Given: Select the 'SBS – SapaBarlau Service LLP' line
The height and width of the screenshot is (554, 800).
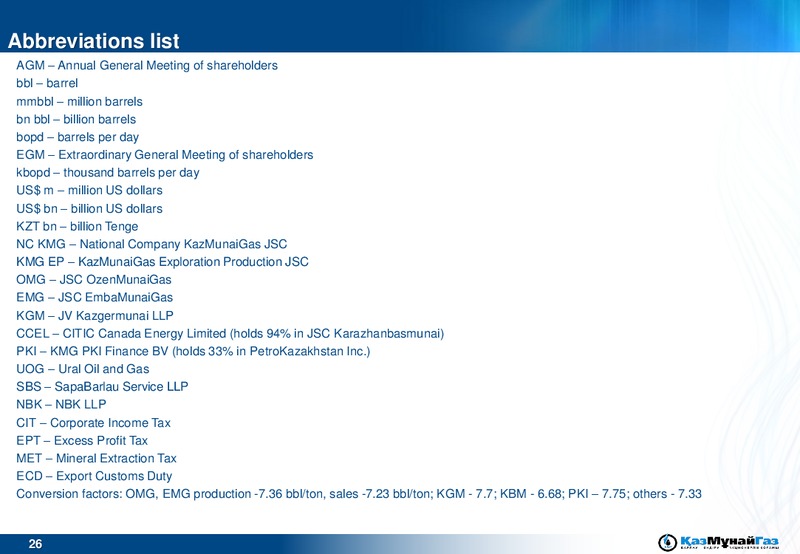Looking at the screenshot, I should [102, 387].
